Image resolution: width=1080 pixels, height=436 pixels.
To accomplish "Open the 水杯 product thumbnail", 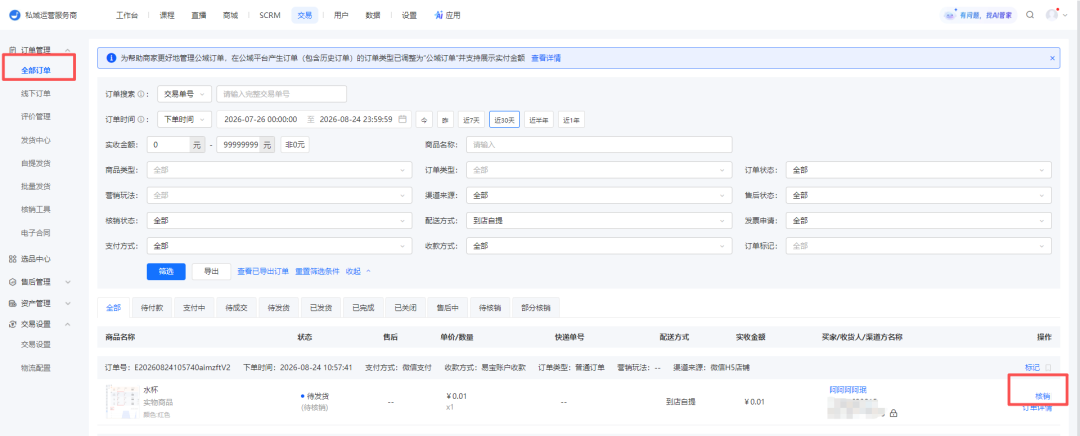I will pos(122,402).
